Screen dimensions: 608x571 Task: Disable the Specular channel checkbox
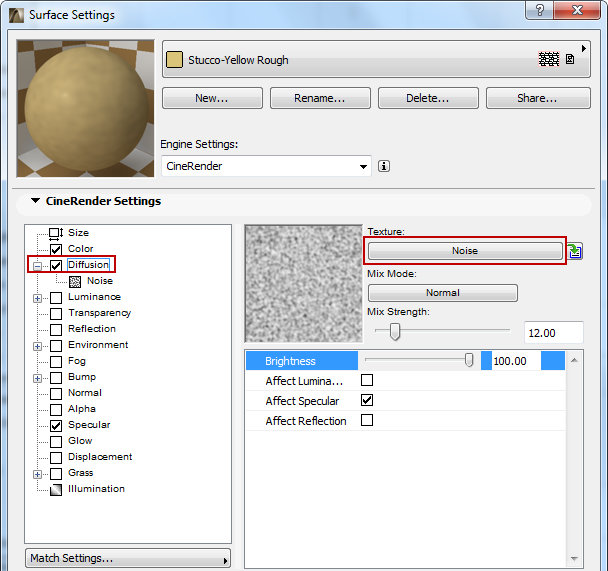56,426
